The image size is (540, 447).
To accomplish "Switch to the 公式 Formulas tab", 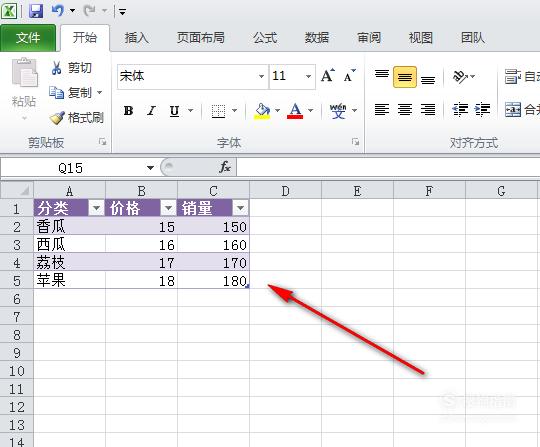I will click(265, 38).
